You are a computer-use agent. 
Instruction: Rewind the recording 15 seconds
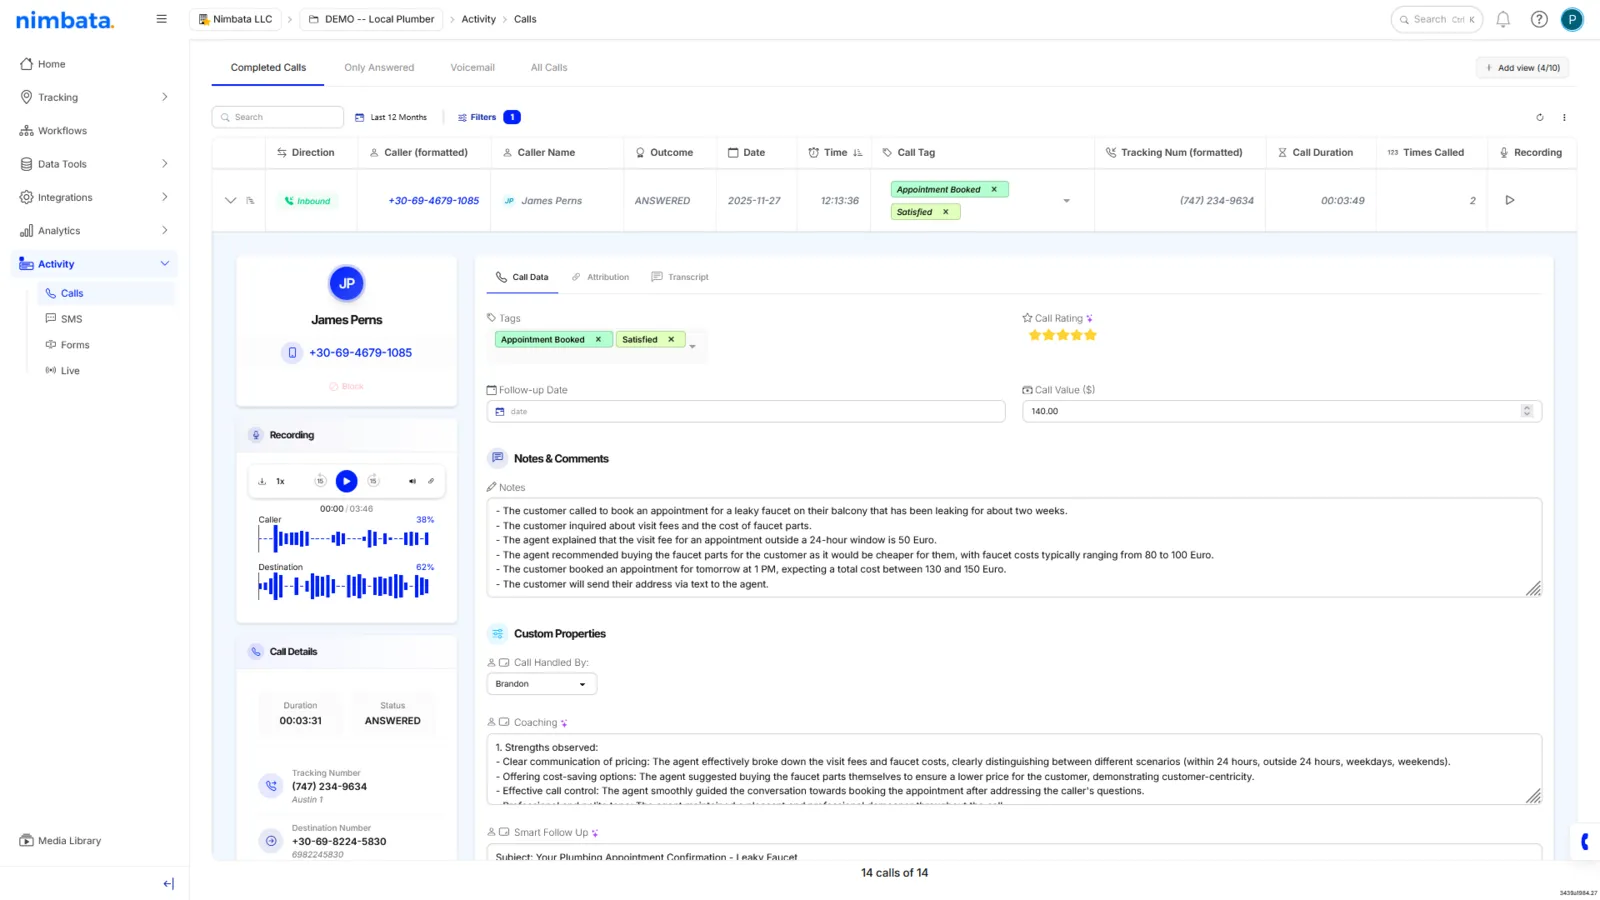coord(320,481)
